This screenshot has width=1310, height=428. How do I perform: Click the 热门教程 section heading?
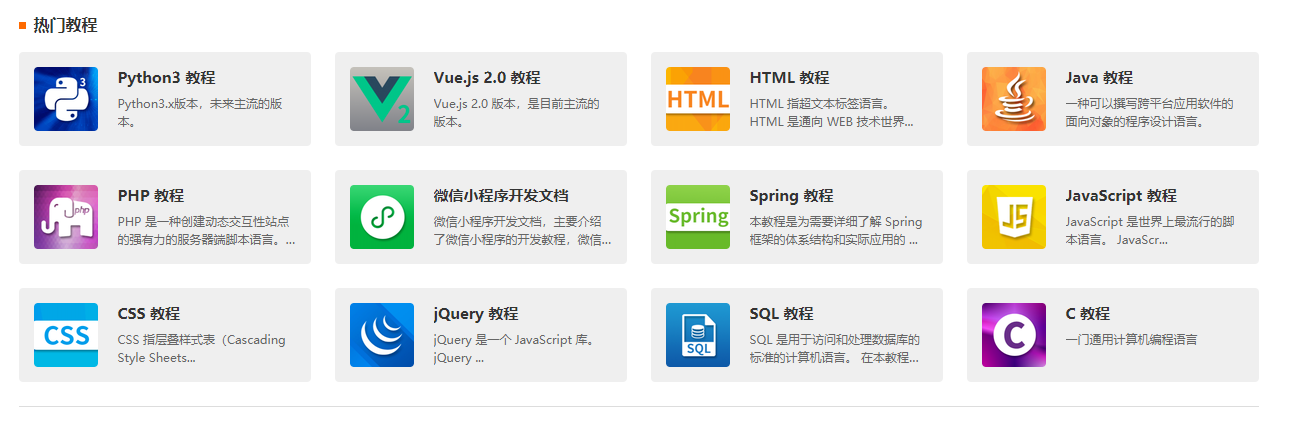coord(65,25)
